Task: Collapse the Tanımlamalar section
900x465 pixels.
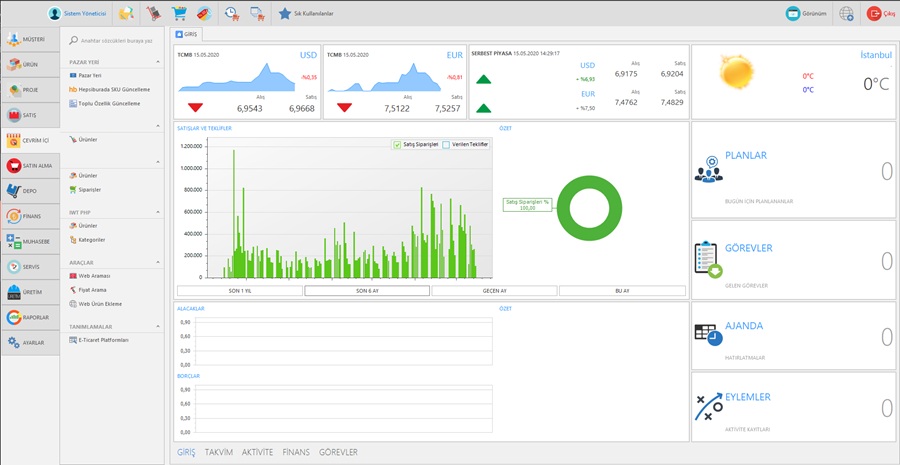Action: tap(159, 326)
